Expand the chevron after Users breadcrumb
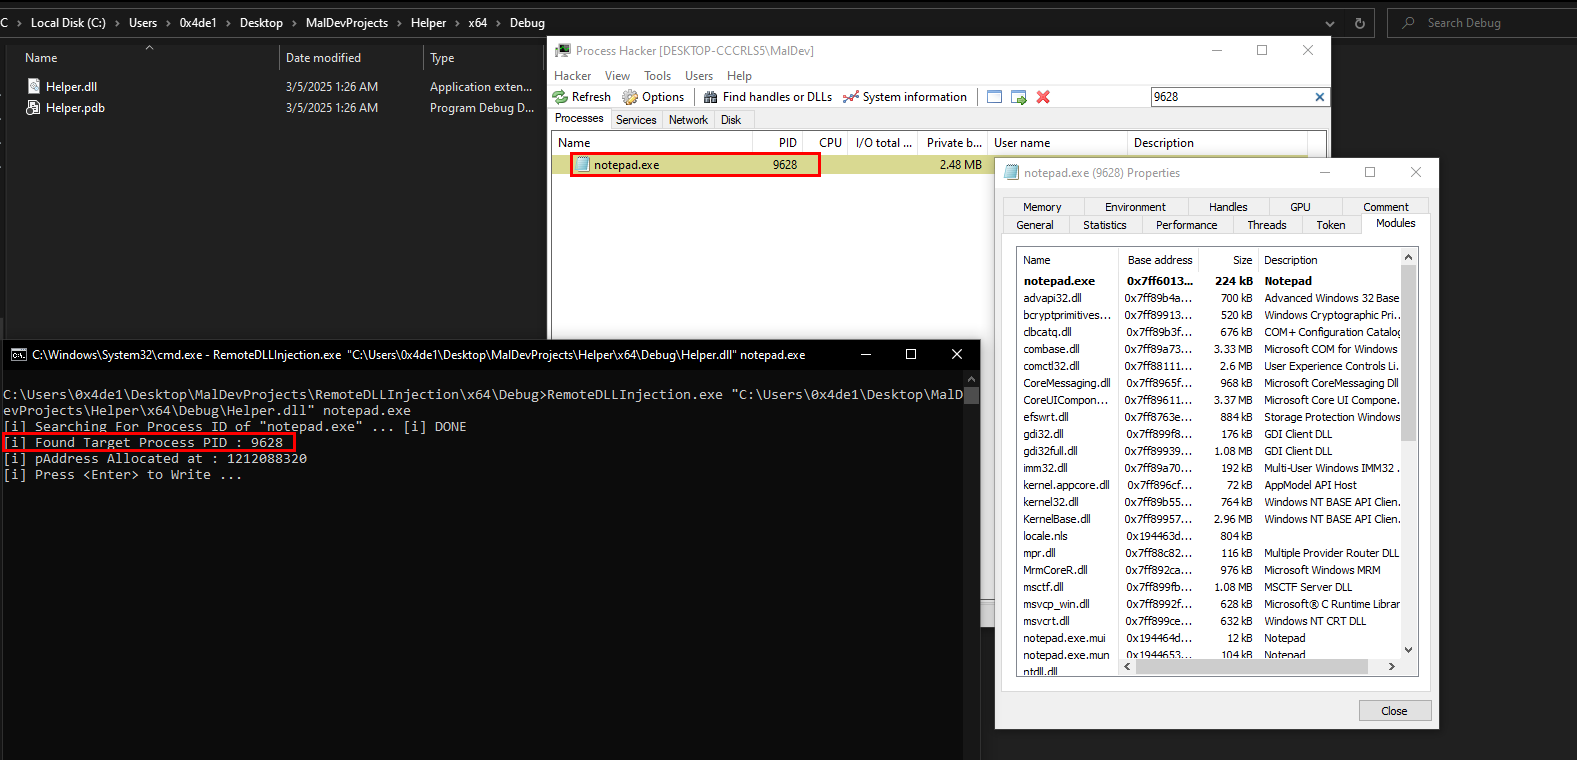The height and width of the screenshot is (760, 1577). (169, 23)
